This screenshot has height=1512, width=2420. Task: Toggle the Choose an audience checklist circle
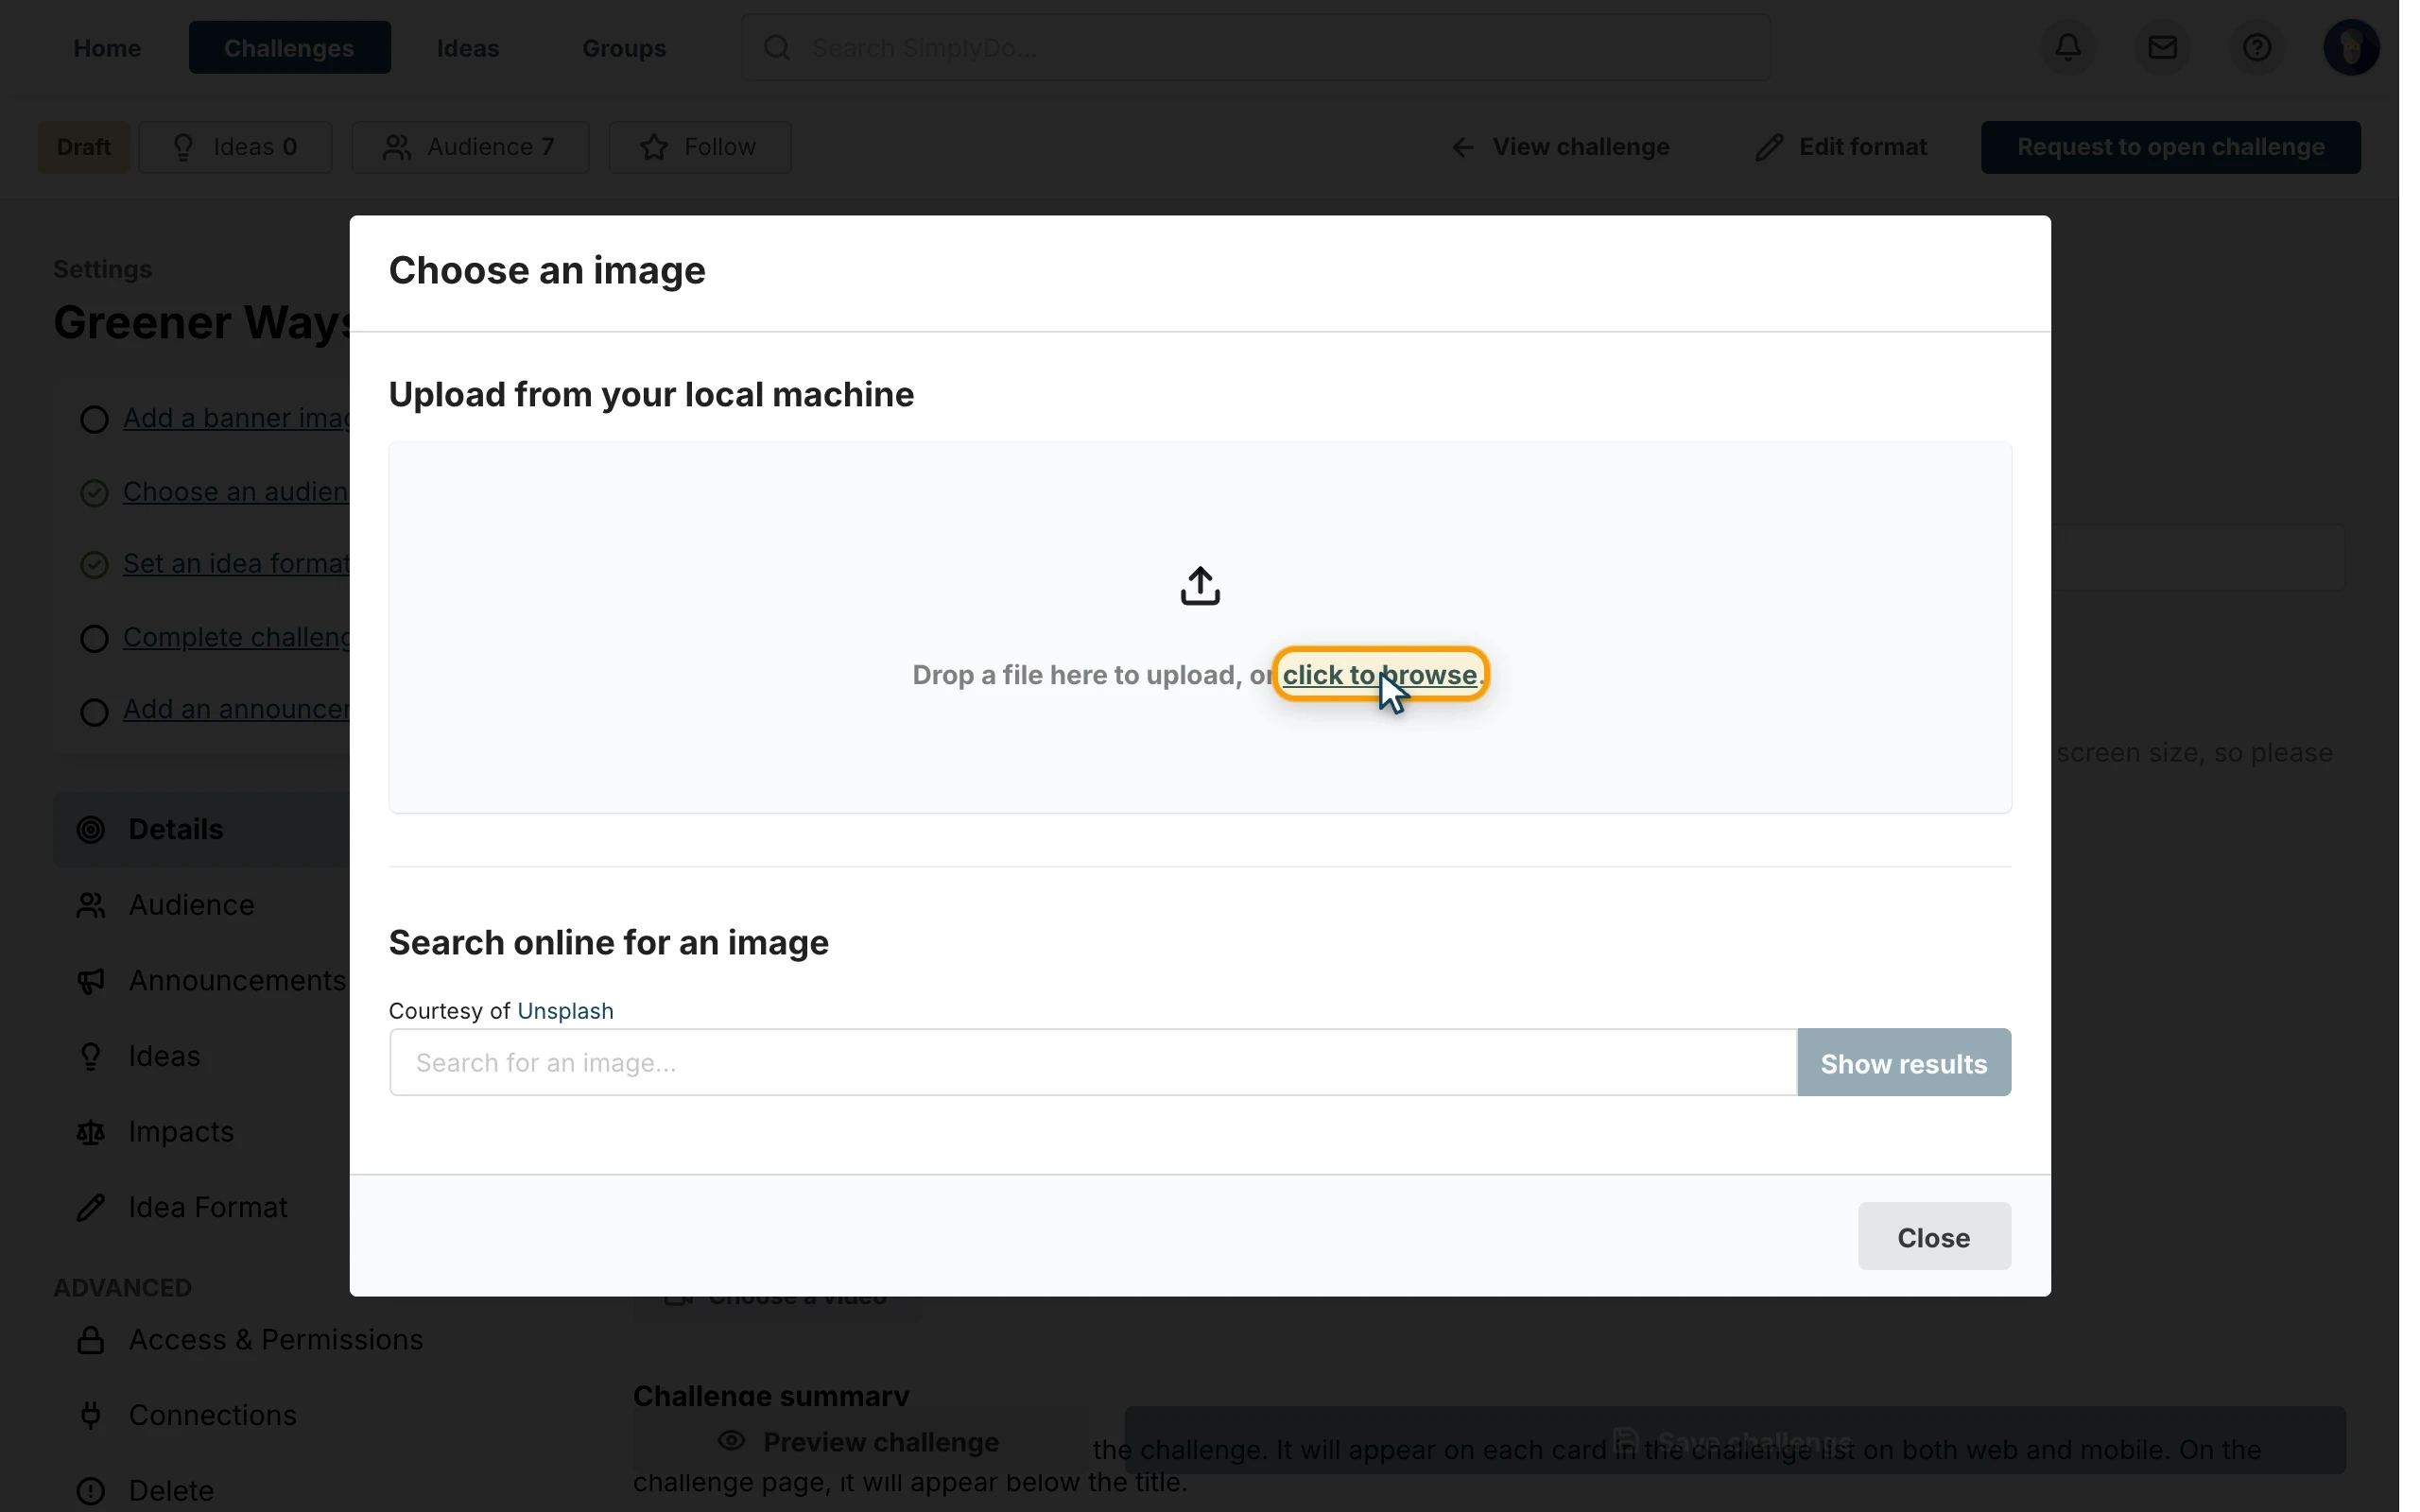94,493
